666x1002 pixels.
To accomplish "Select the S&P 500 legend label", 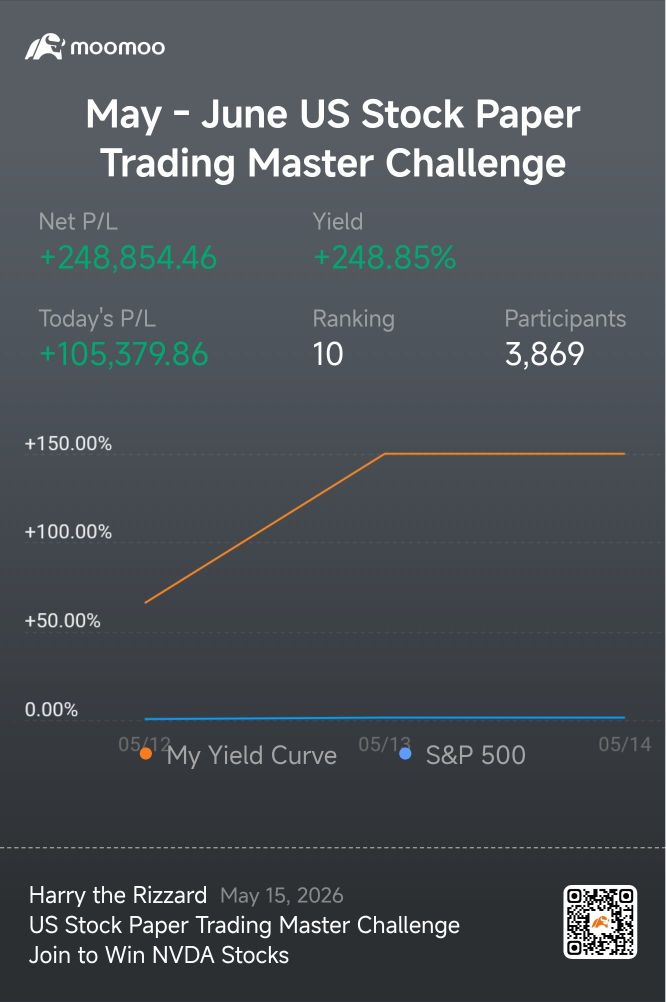I will [x=476, y=755].
